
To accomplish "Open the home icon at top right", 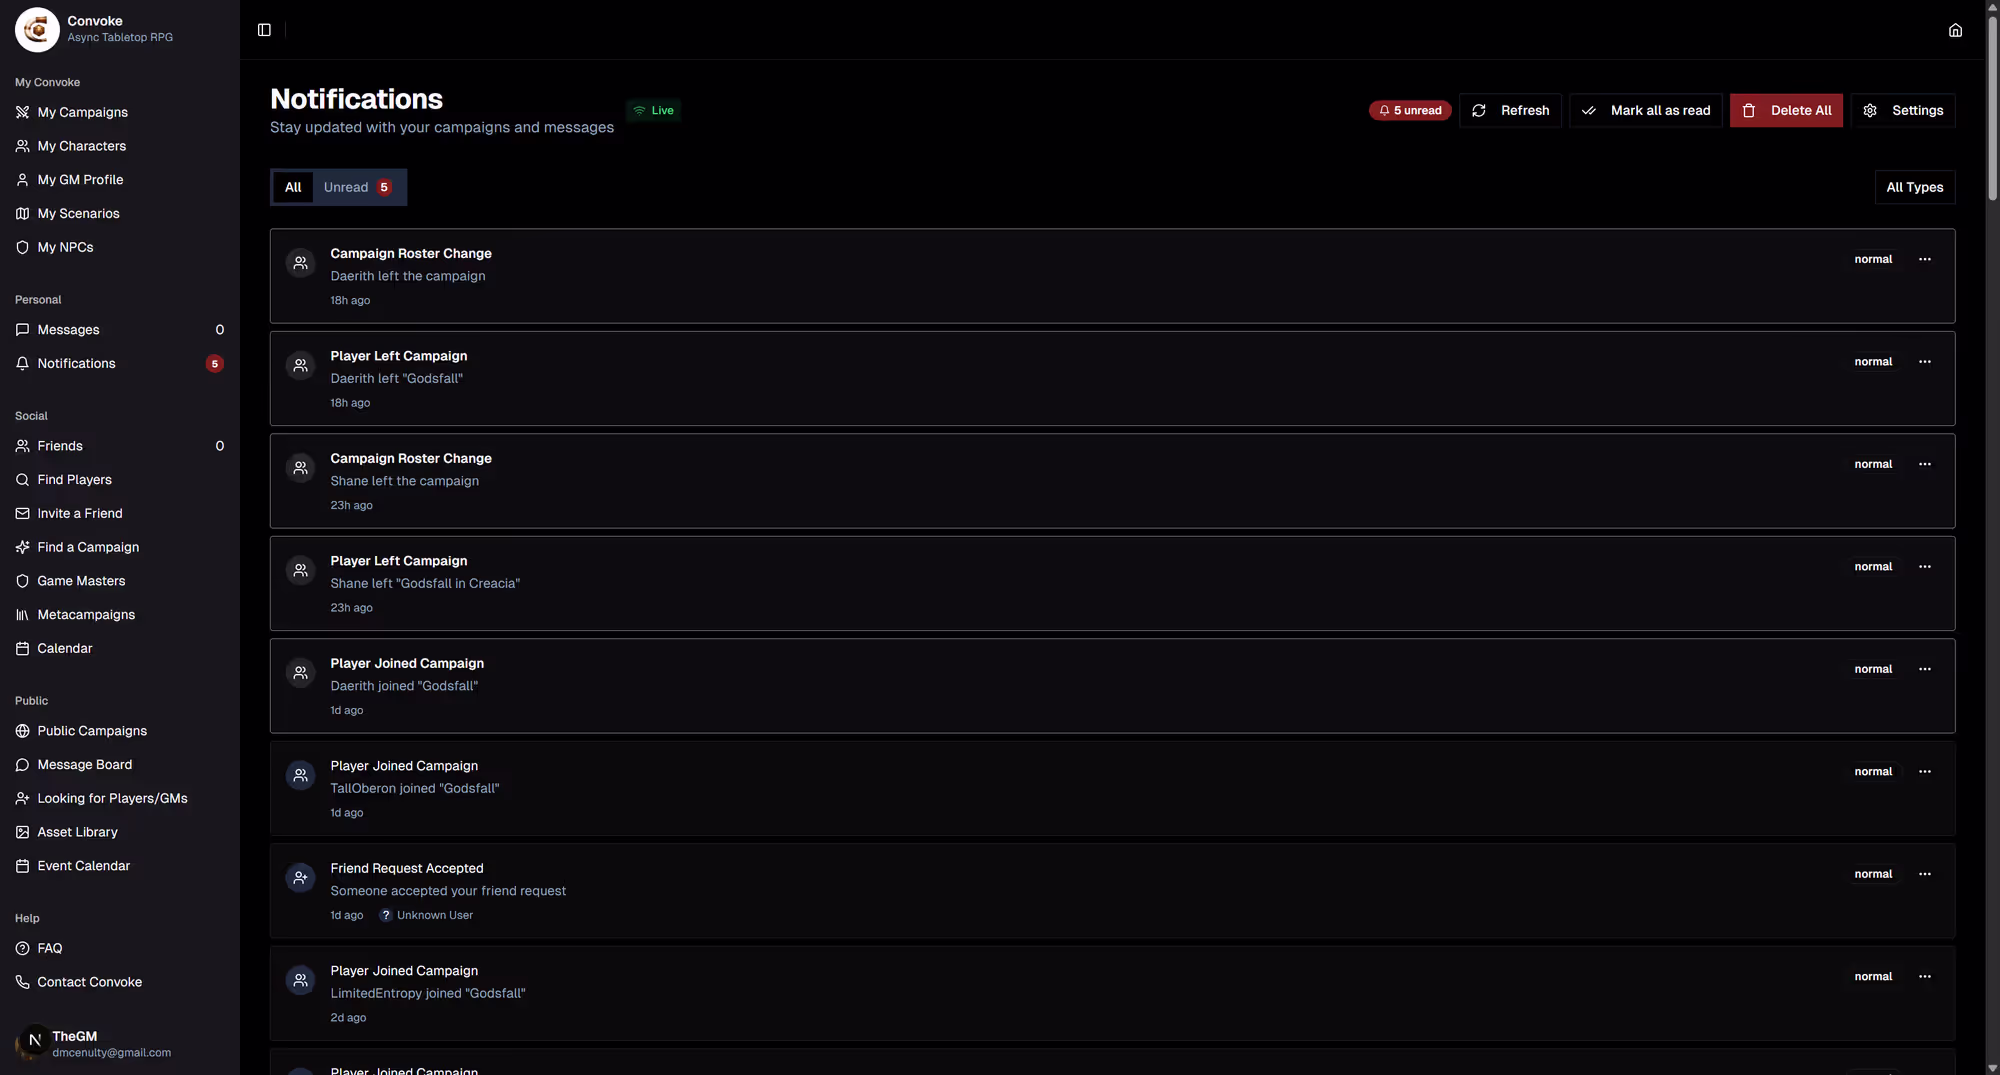I will point(1955,30).
